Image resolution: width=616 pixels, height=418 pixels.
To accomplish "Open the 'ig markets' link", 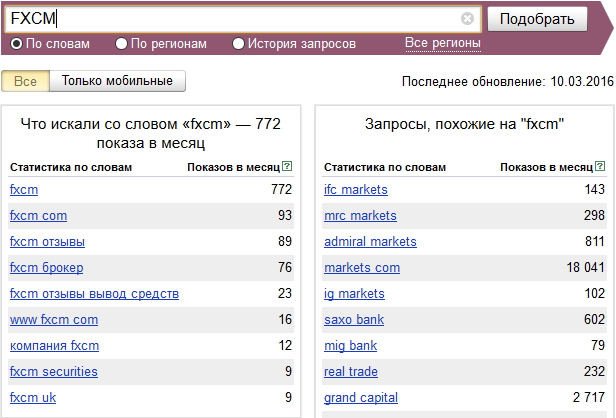I will pyautogui.click(x=354, y=293).
